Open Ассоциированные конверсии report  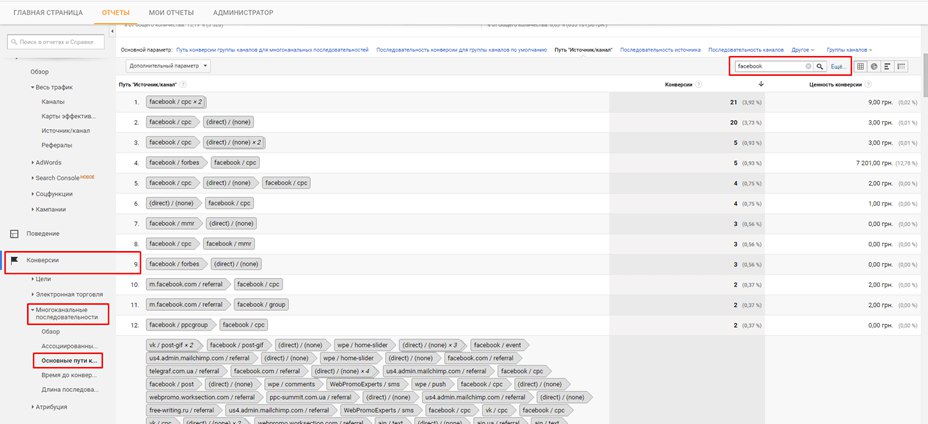pyautogui.click(x=69, y=345)
